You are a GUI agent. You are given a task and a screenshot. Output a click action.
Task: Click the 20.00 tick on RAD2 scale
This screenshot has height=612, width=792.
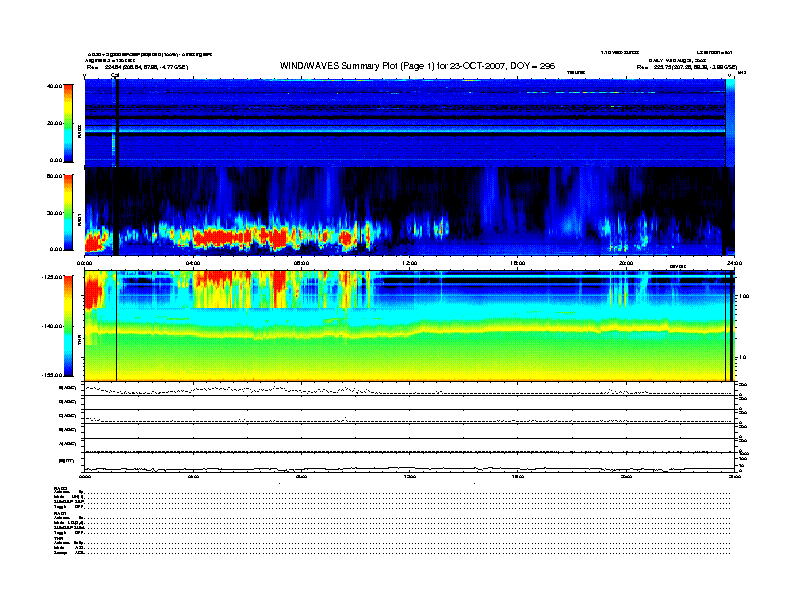point(55,123)
